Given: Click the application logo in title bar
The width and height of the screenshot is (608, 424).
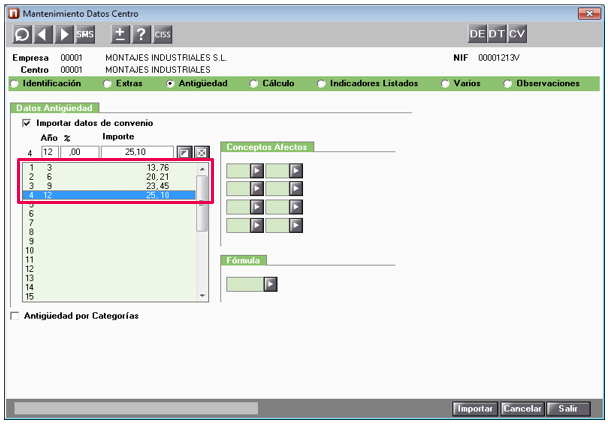Looking at the screenshot, I should pos(14,14).
